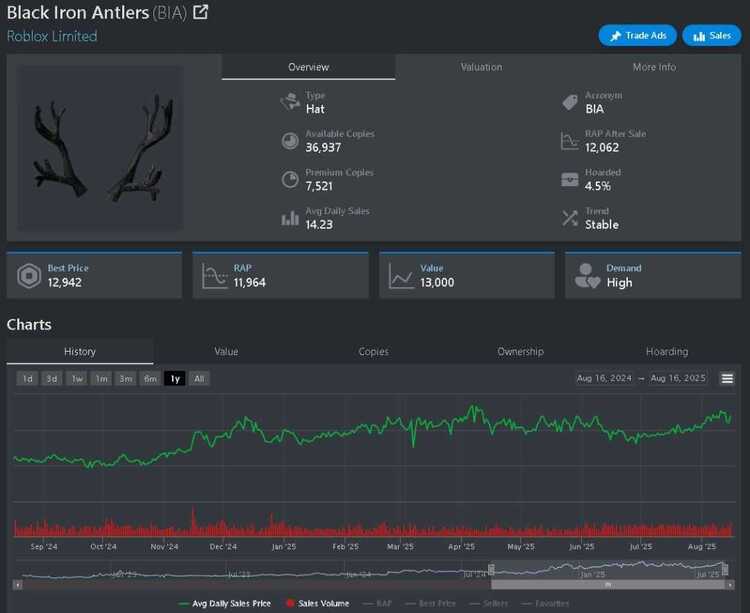Switch to the Valuation tab
This screenshot has width=750, height=613.
pos(481,67)
